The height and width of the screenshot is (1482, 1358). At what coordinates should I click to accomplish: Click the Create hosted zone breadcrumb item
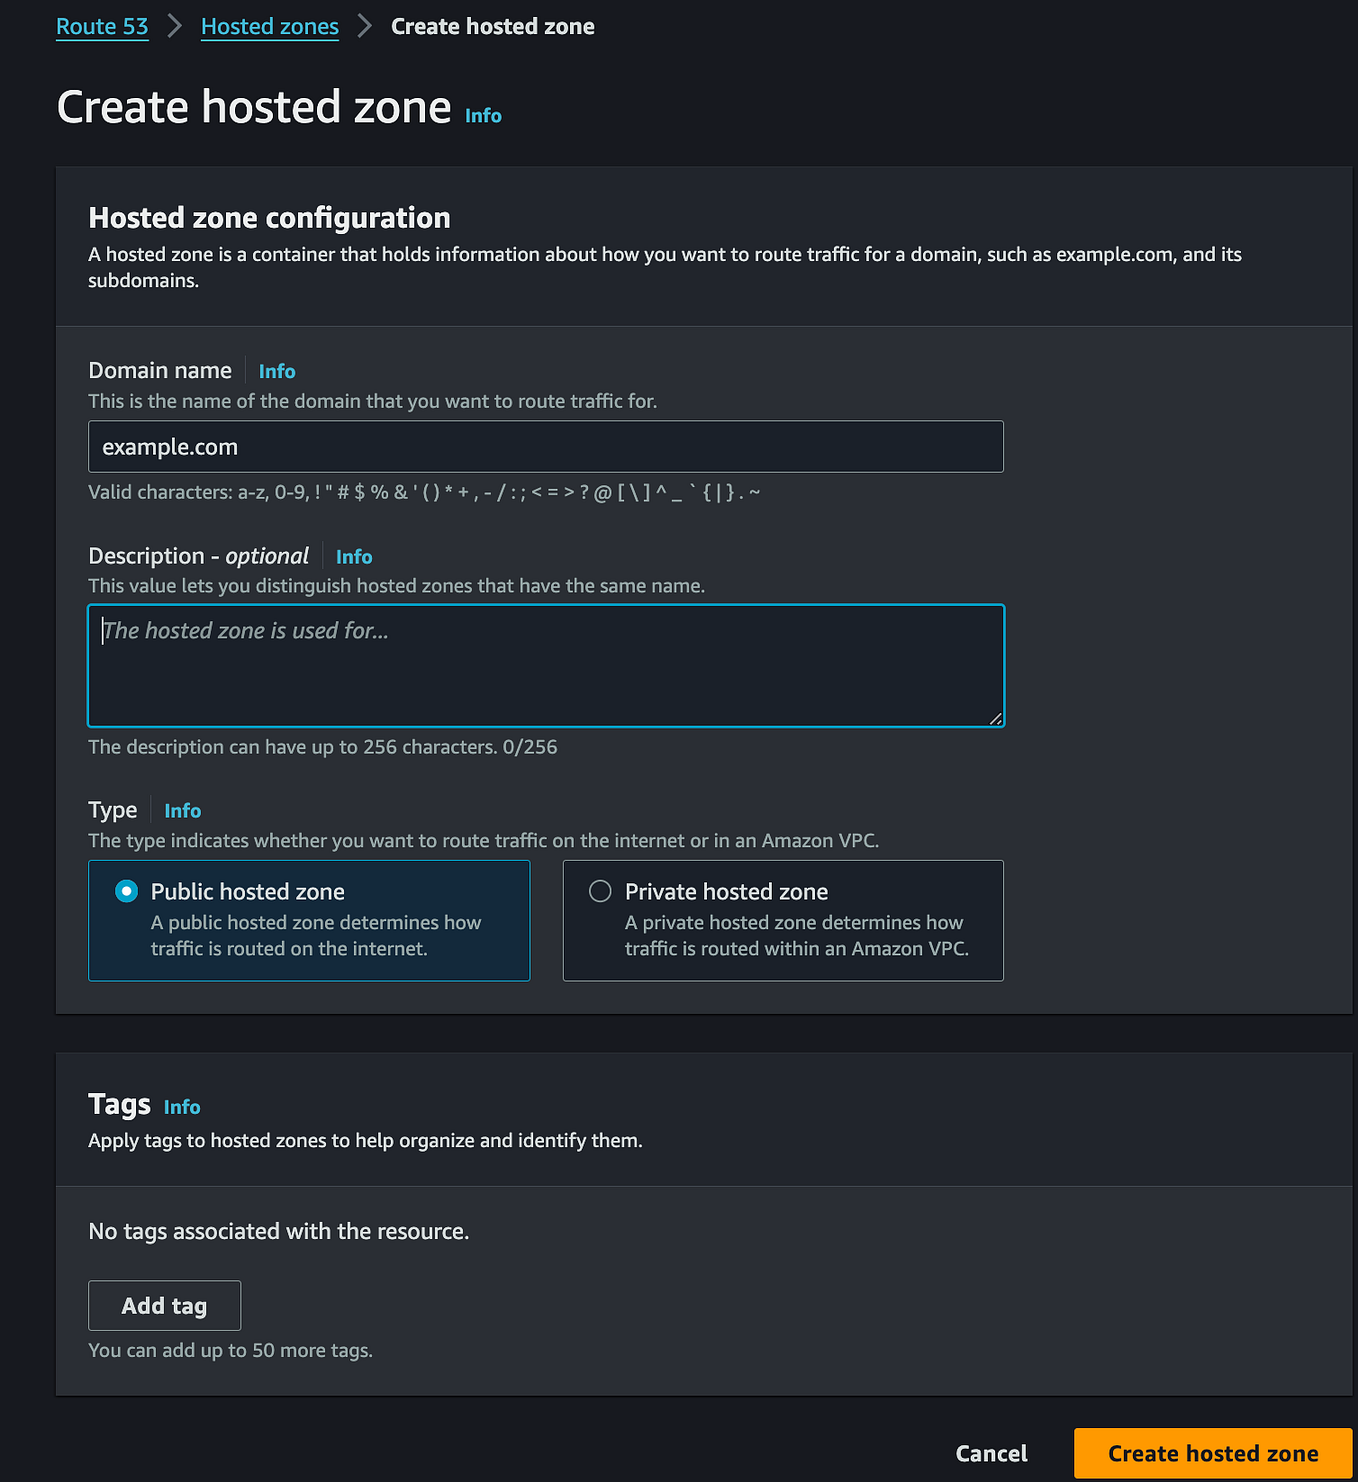tap(492, 26)
